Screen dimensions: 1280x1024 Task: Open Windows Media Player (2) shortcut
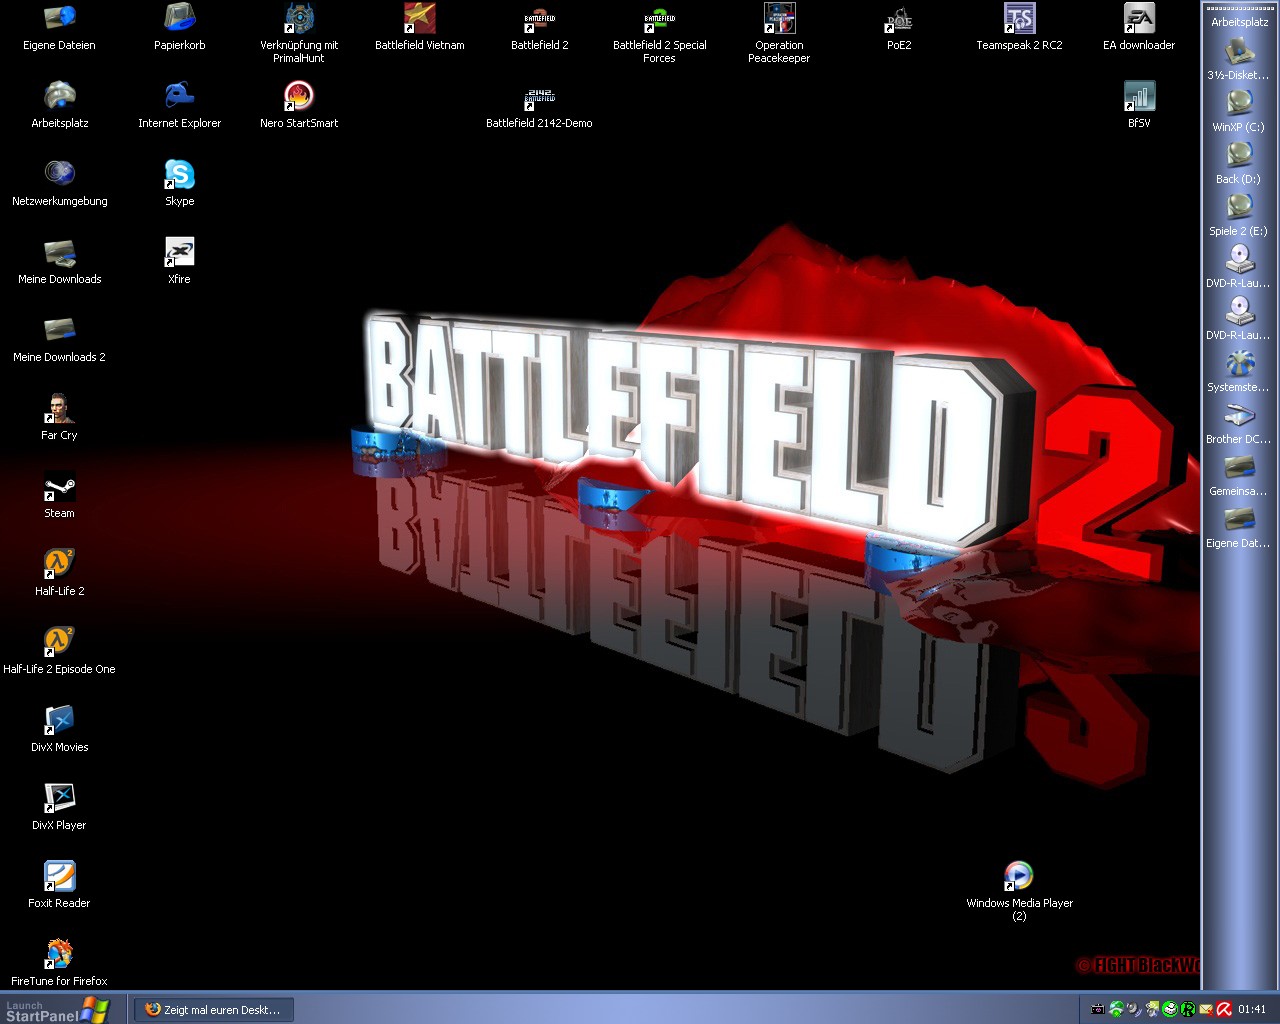point(1019,876)
